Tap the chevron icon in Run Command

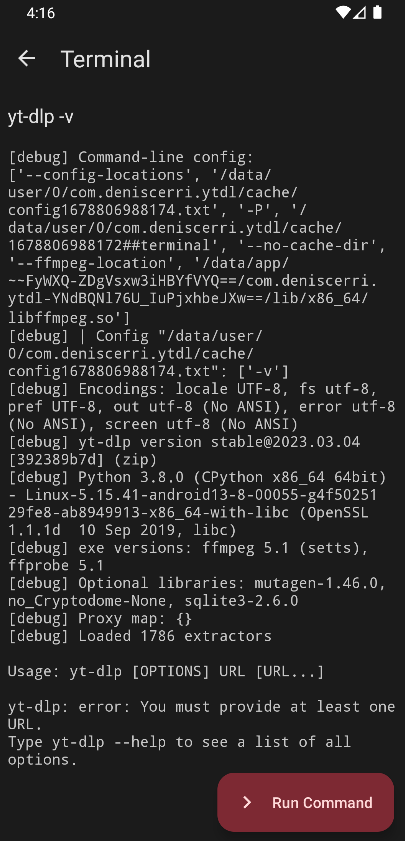tap(247, 802)
